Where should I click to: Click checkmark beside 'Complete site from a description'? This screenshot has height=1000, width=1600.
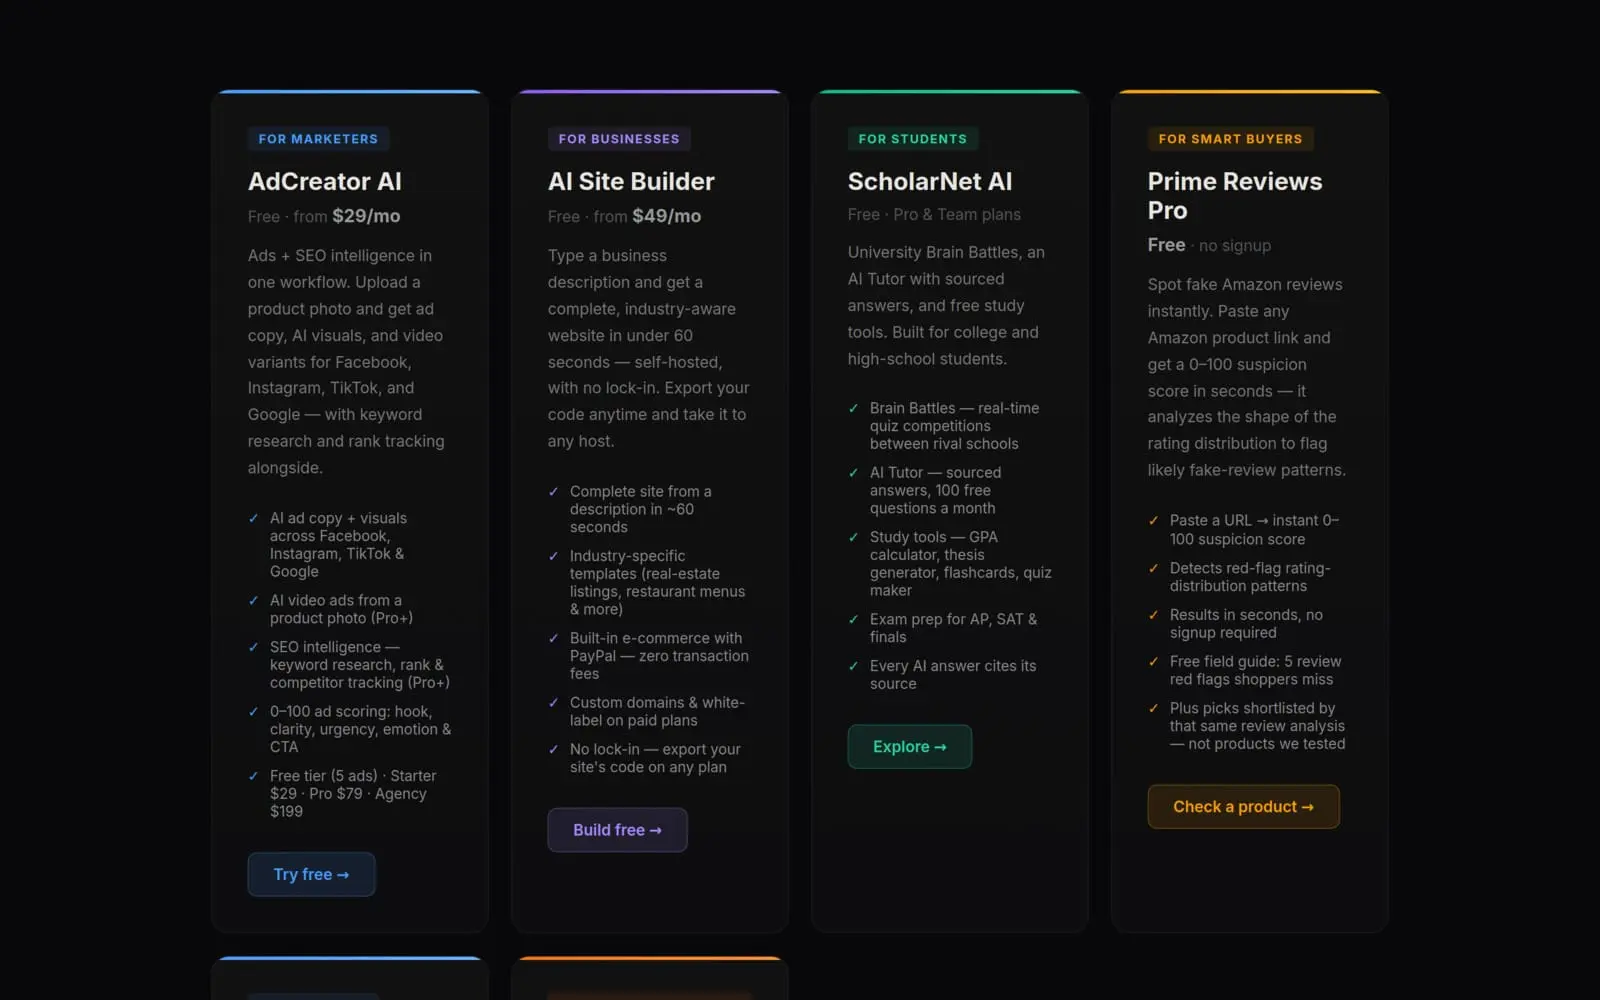tap(554, 491)
